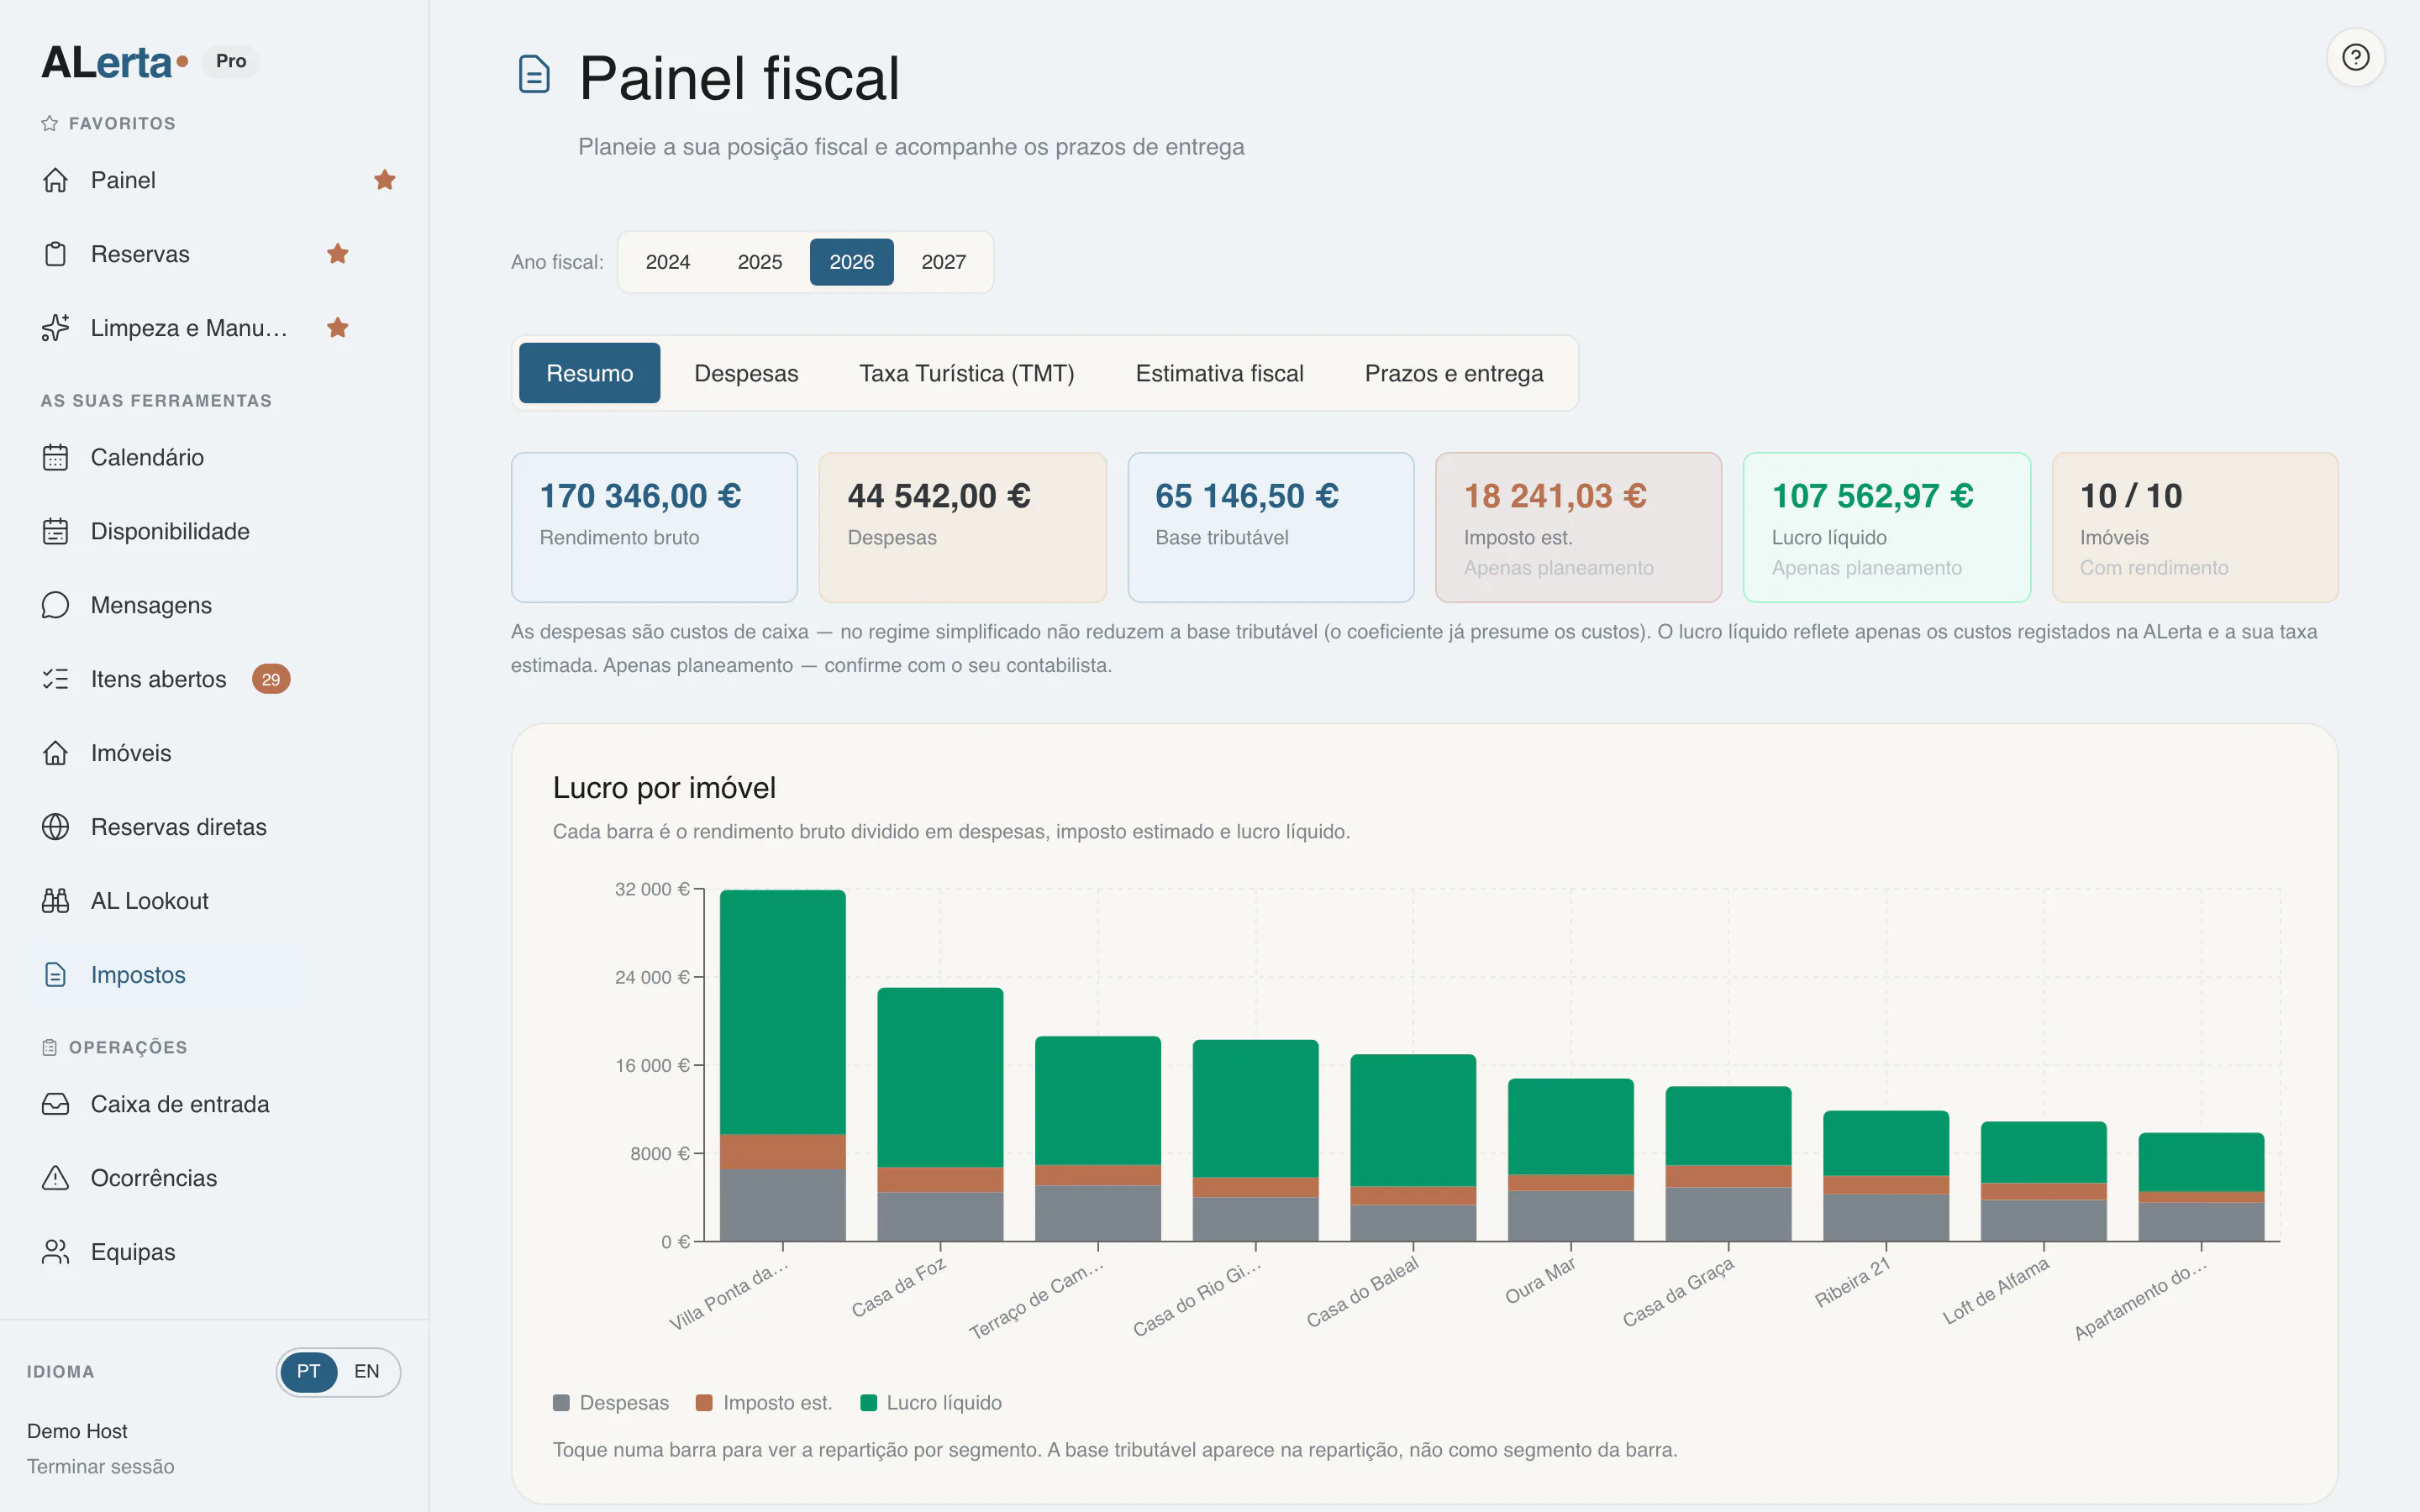Click the Disponibilidade icon in sidebar

tap(55, 531)
